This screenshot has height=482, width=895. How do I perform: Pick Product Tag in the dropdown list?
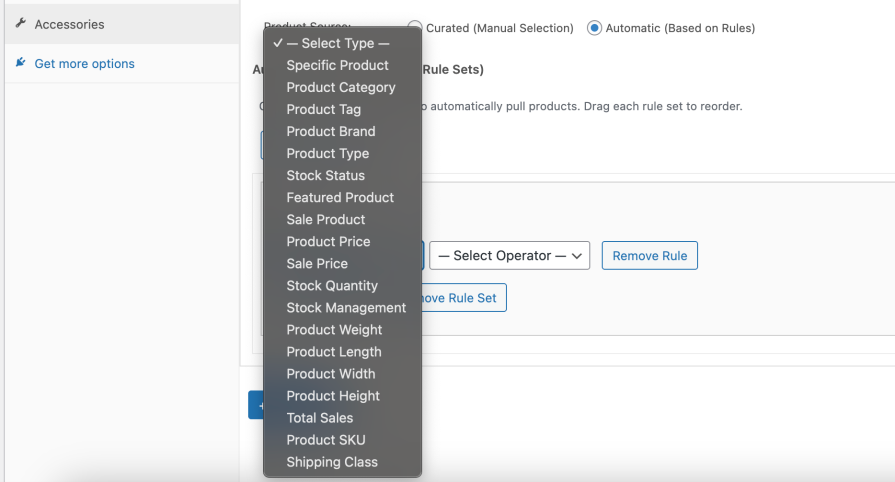point(323,109)
